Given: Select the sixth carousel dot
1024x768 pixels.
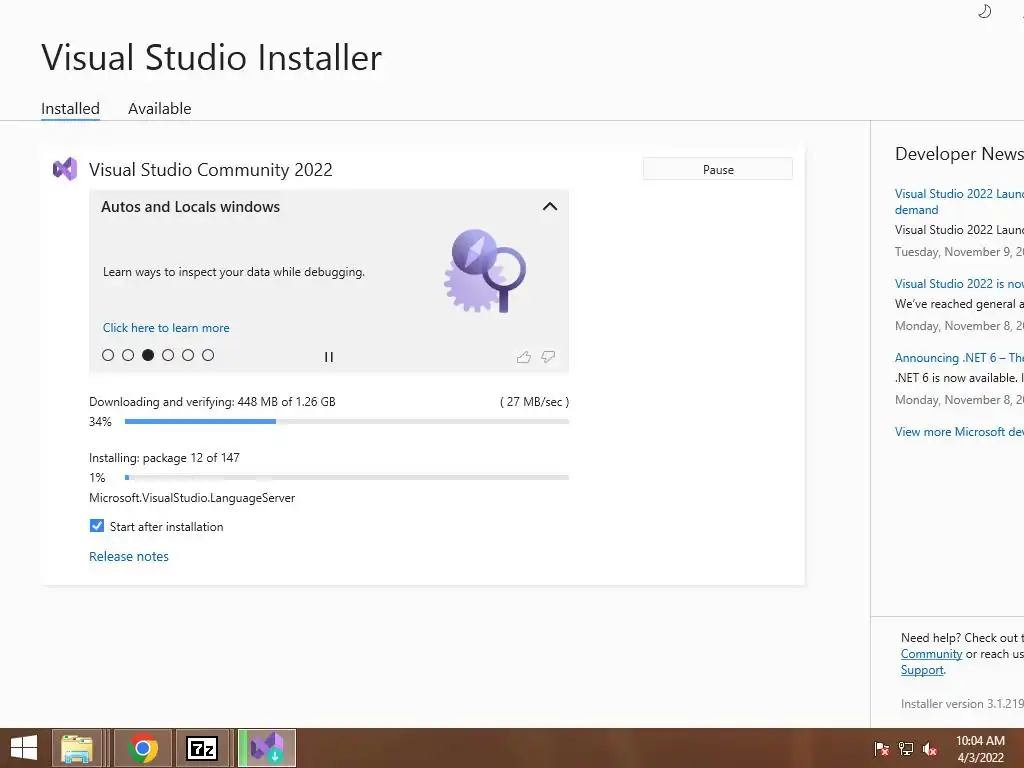Looking at the screenshot, I should [x=208, y=355].
